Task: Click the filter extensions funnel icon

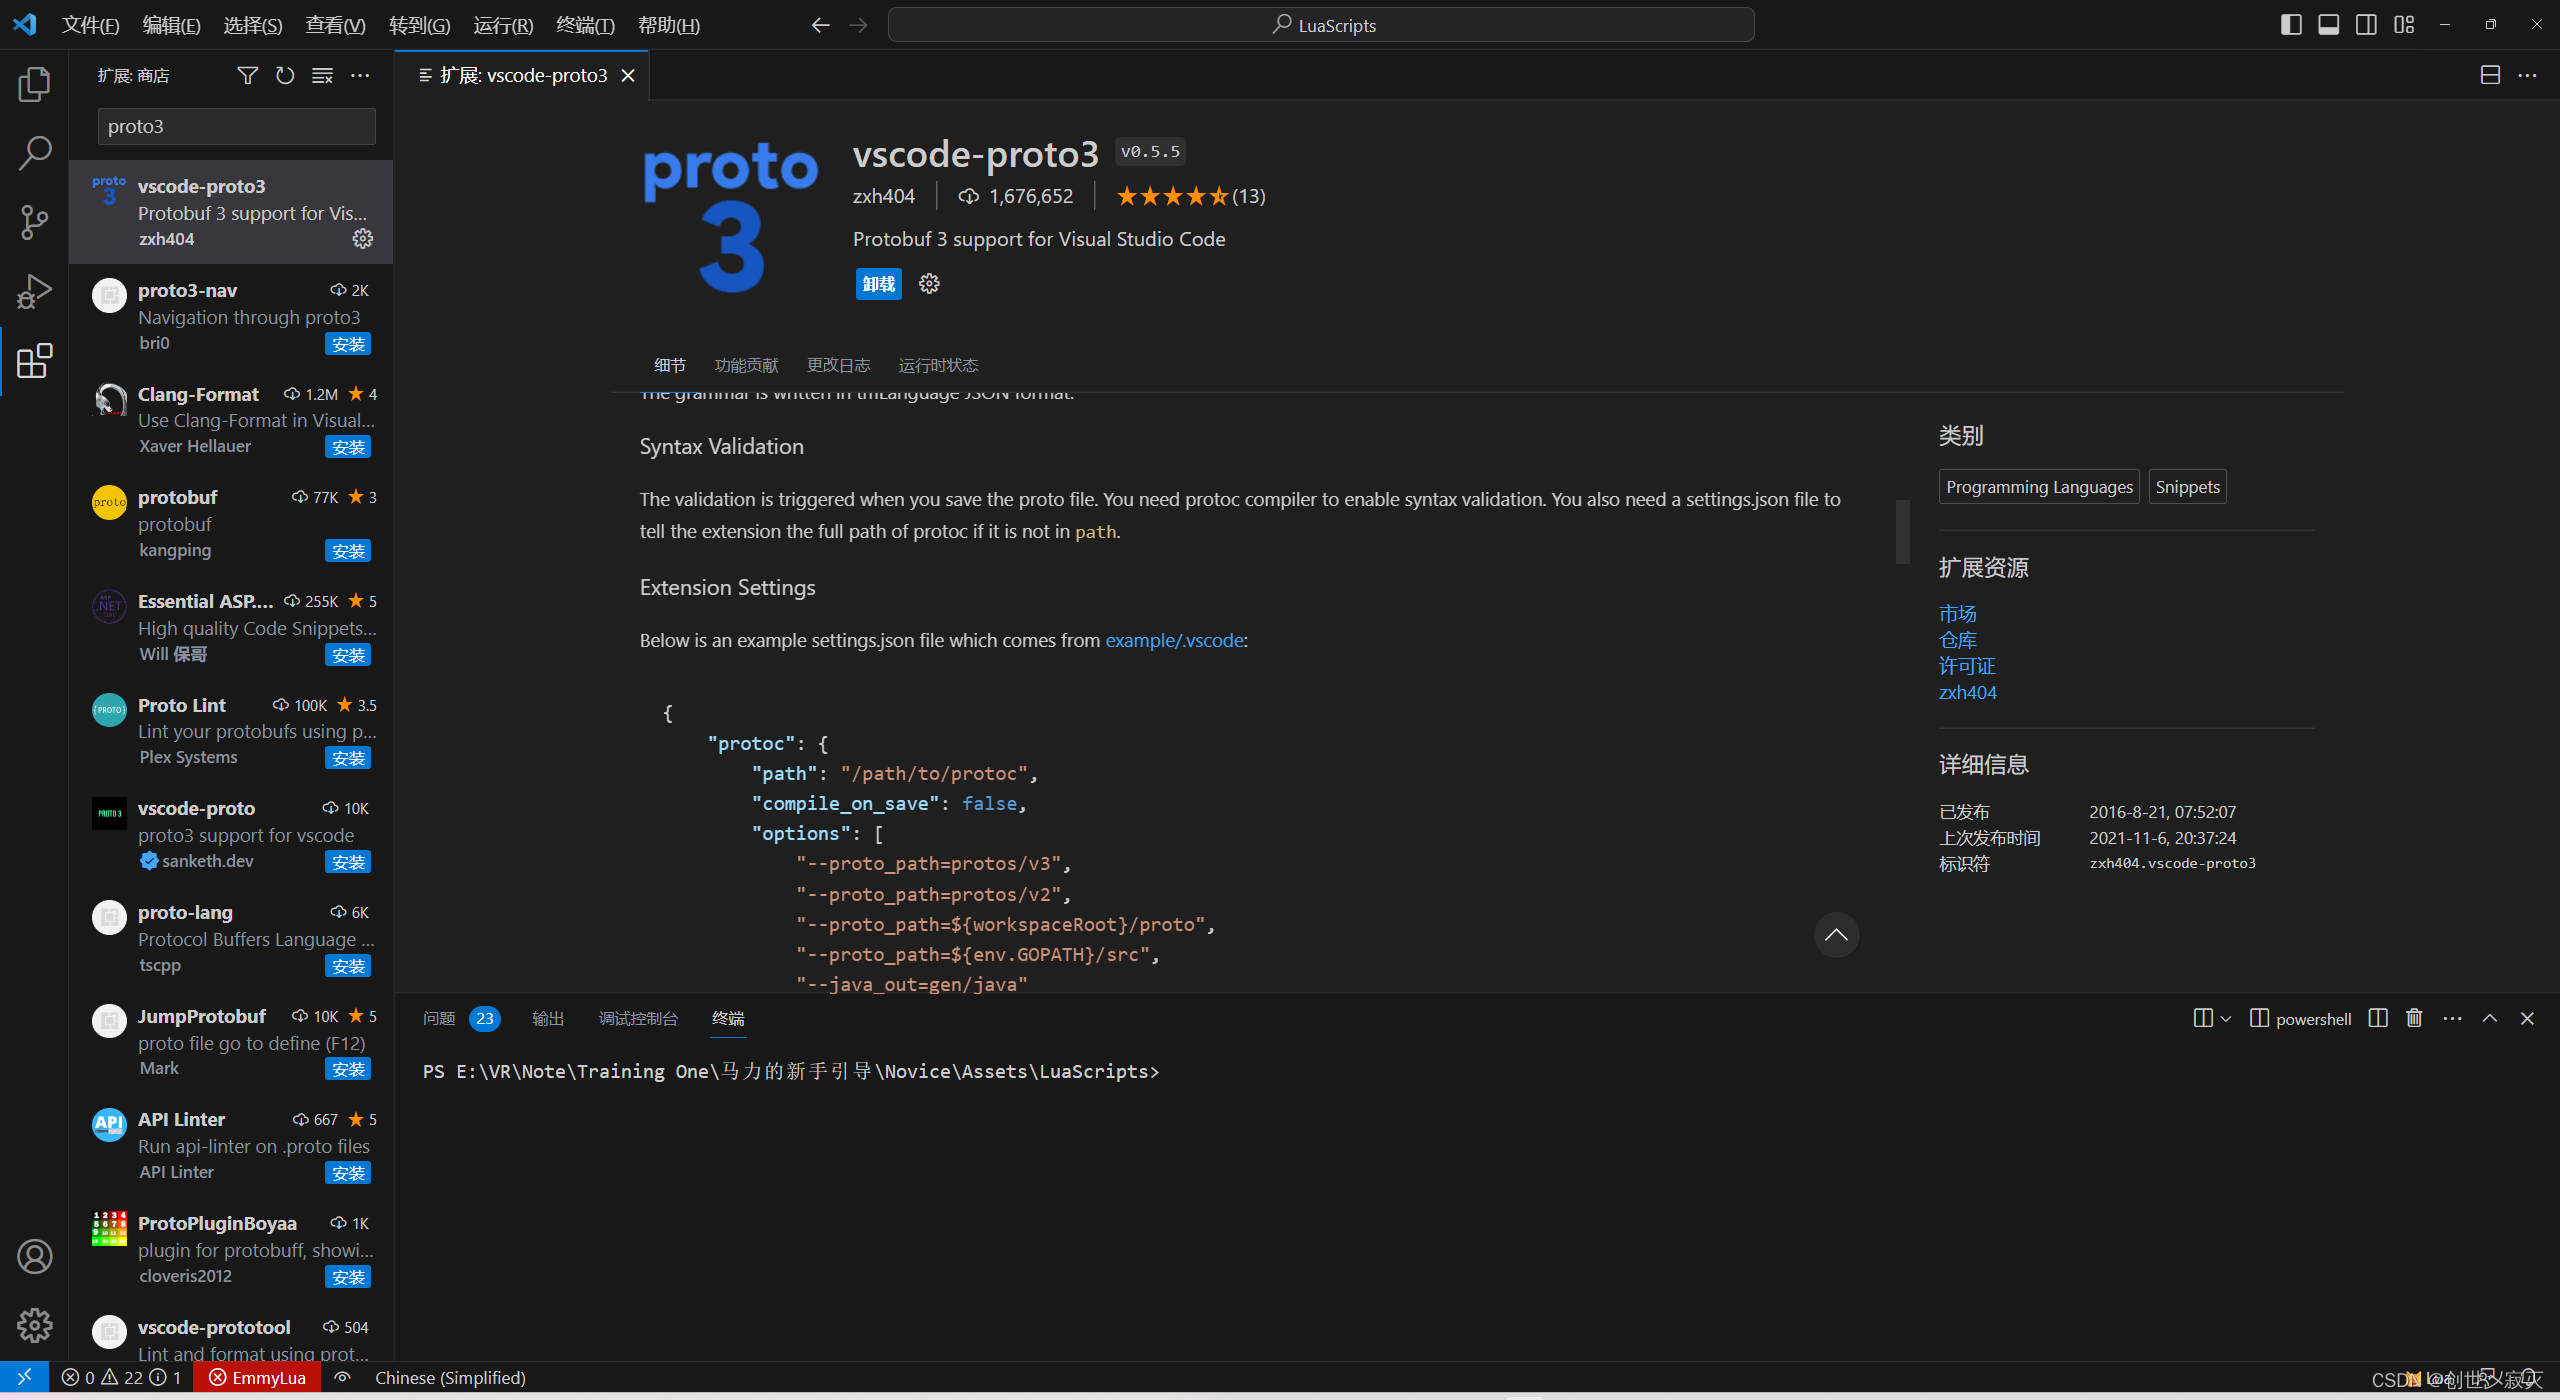Action: (247, 75)
